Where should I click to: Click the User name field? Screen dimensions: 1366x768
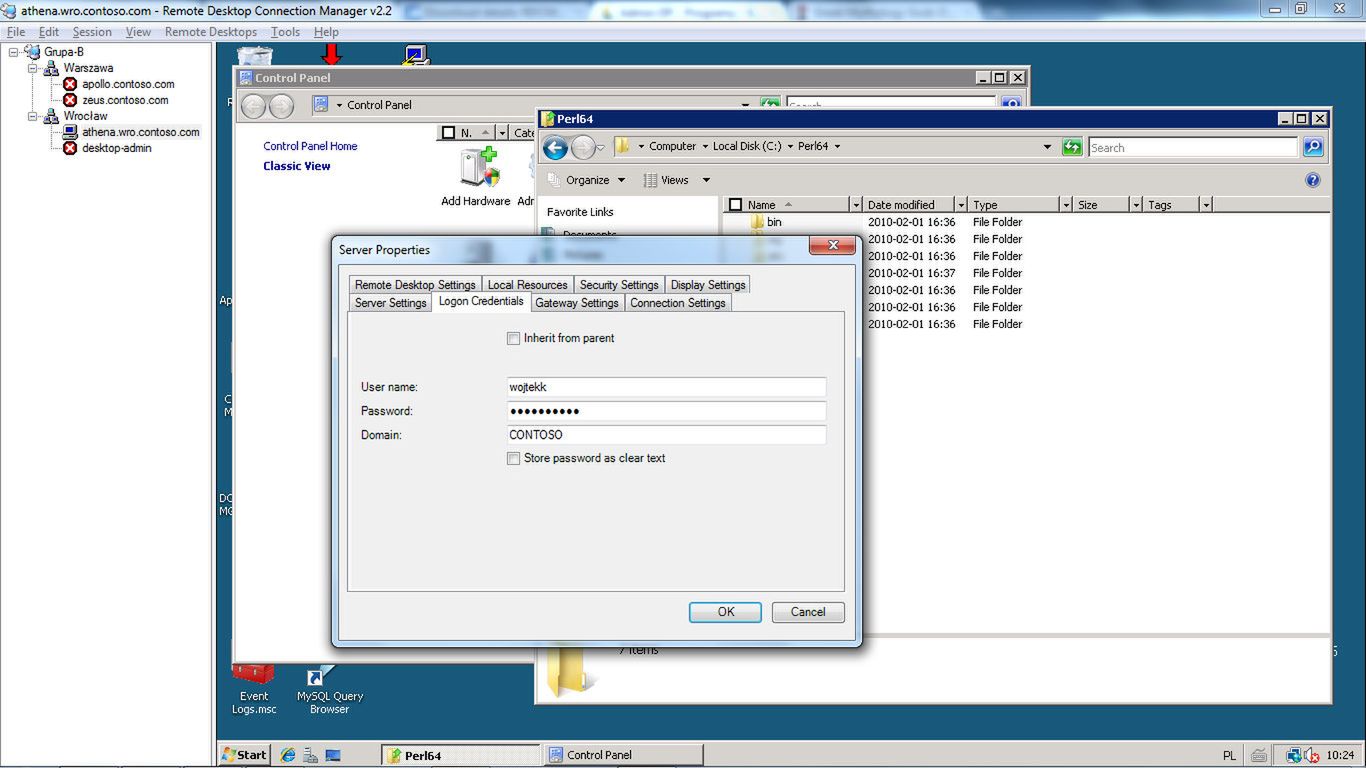pos(666,387)
